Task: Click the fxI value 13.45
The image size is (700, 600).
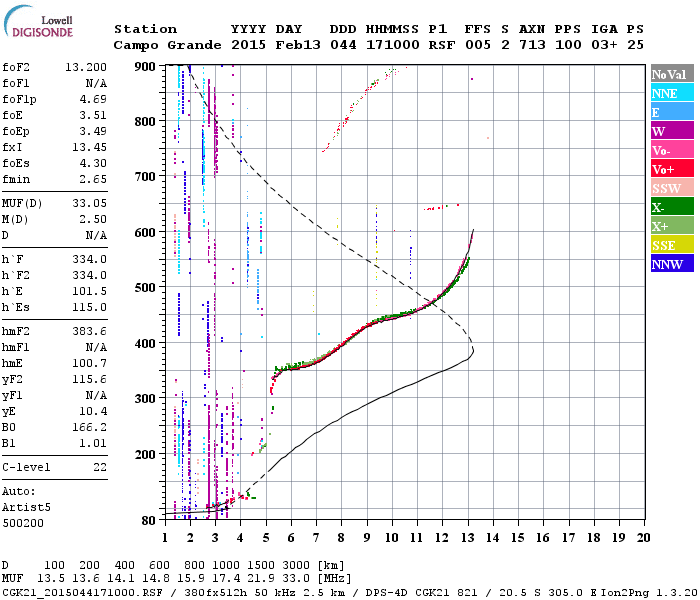Action: click(89, 147)
